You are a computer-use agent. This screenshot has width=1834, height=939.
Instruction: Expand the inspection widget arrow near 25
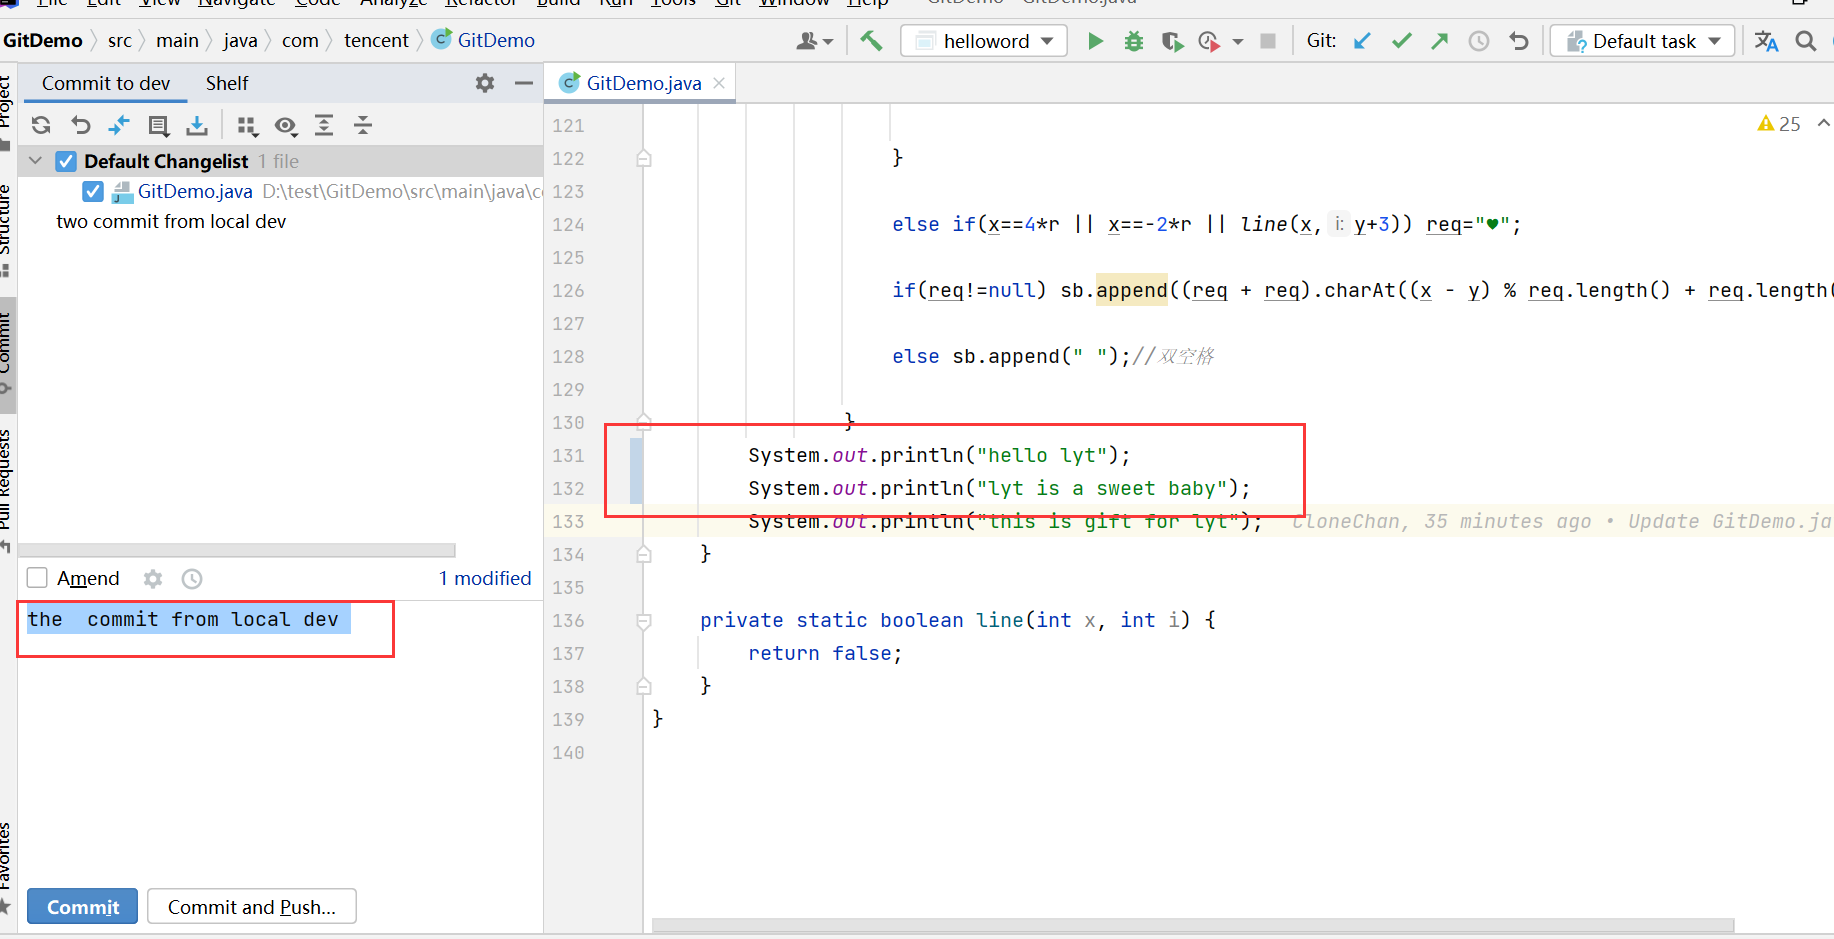(1823, 123)
